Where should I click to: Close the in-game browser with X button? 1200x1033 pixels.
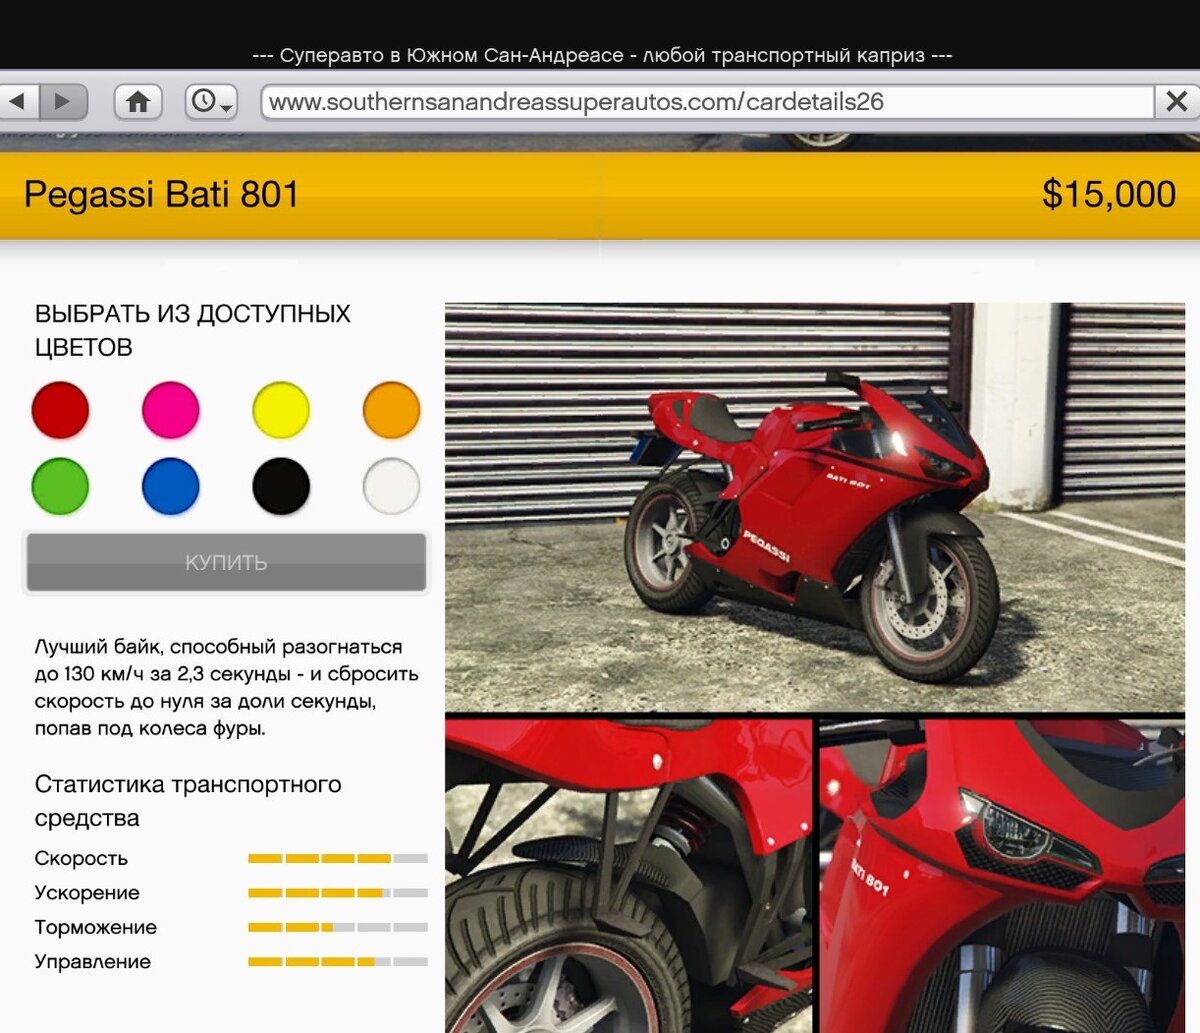1177,101
